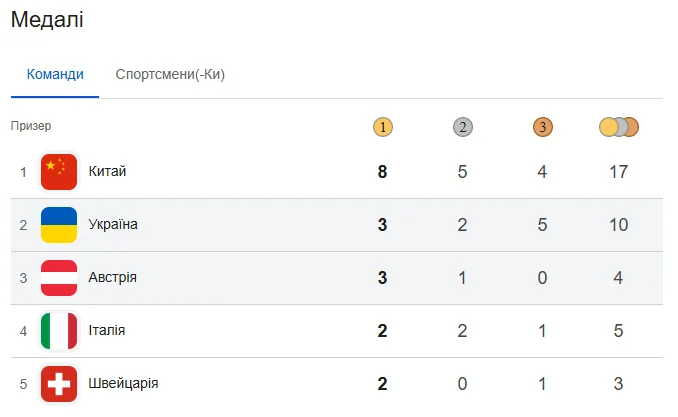678x417 pixels.
Task: Click the Призер column header
Action: coord(31,127)
